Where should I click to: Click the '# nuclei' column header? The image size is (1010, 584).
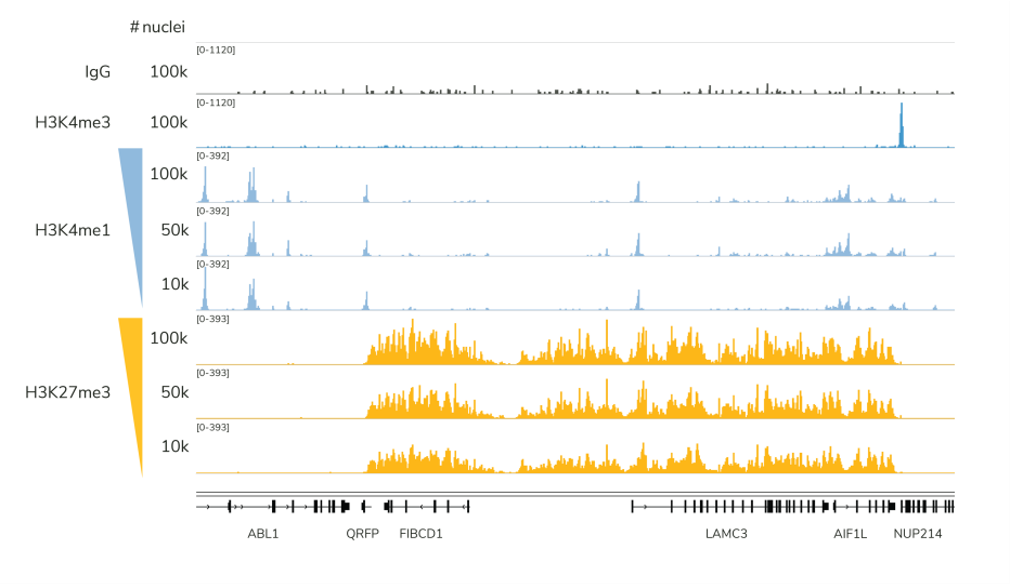[x=157, y=27]
